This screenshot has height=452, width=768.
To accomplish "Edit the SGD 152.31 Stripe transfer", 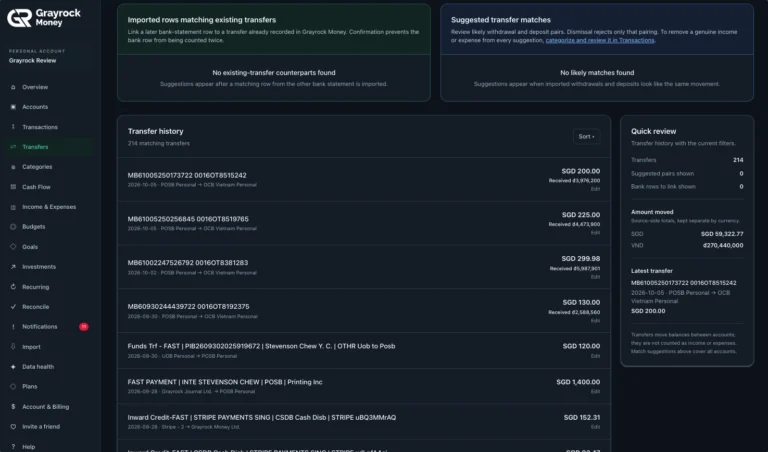I will pos(595,427).
